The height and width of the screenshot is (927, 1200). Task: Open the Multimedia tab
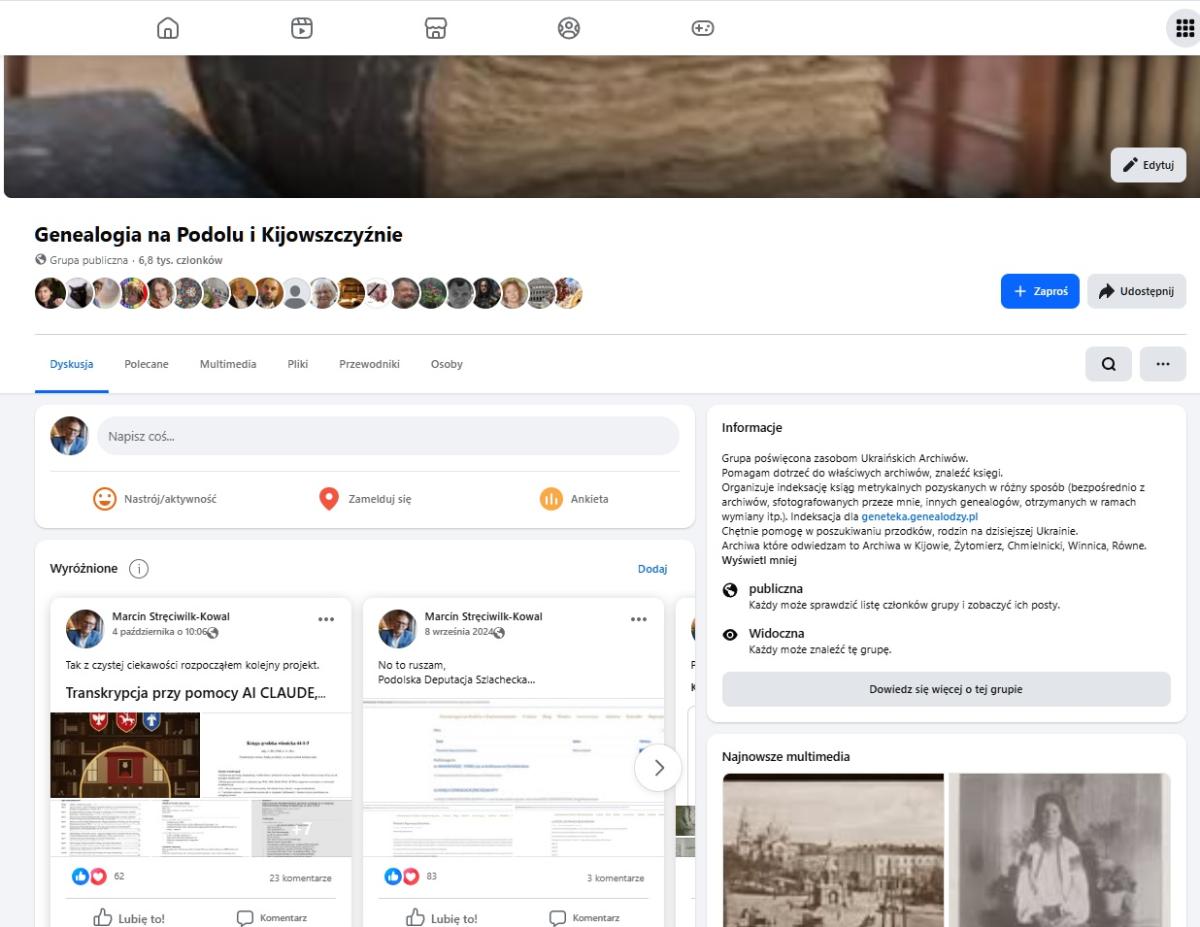point(228,364)
